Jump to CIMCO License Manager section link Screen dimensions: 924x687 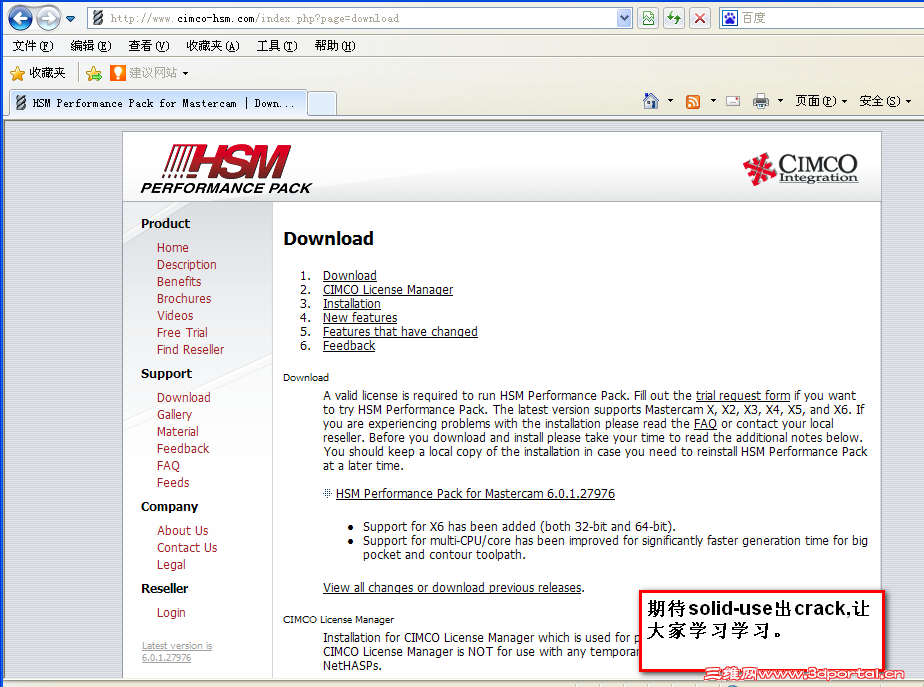coord(388,290)
